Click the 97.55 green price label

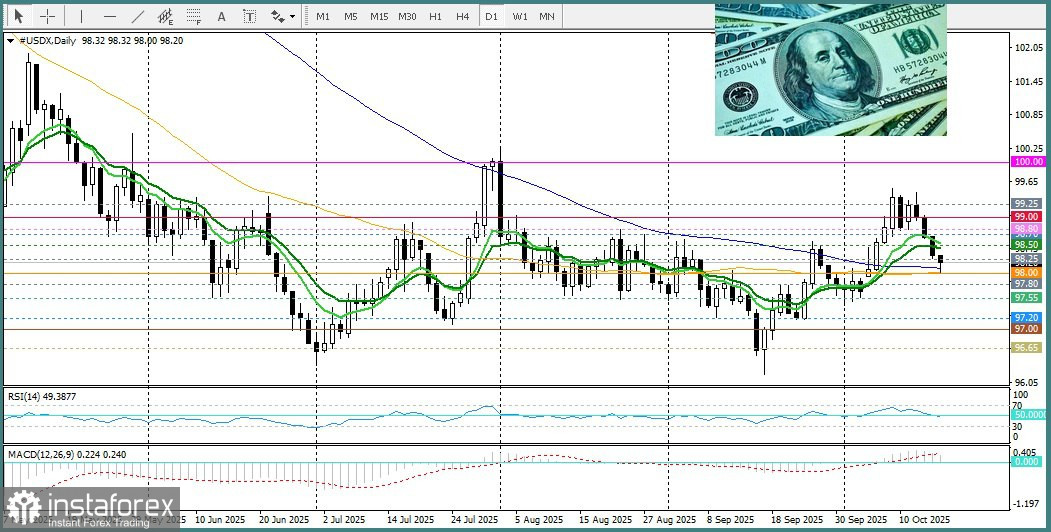pos(1028,297)
